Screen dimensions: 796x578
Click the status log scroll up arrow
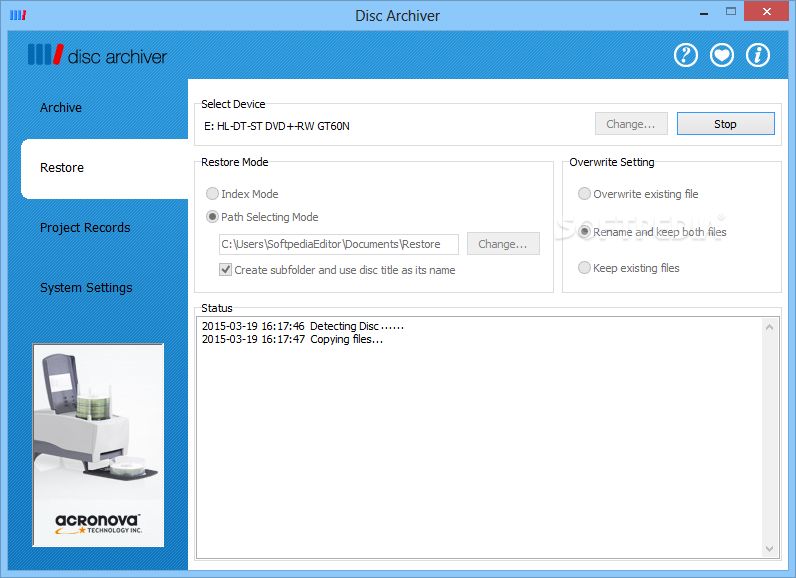770,327
